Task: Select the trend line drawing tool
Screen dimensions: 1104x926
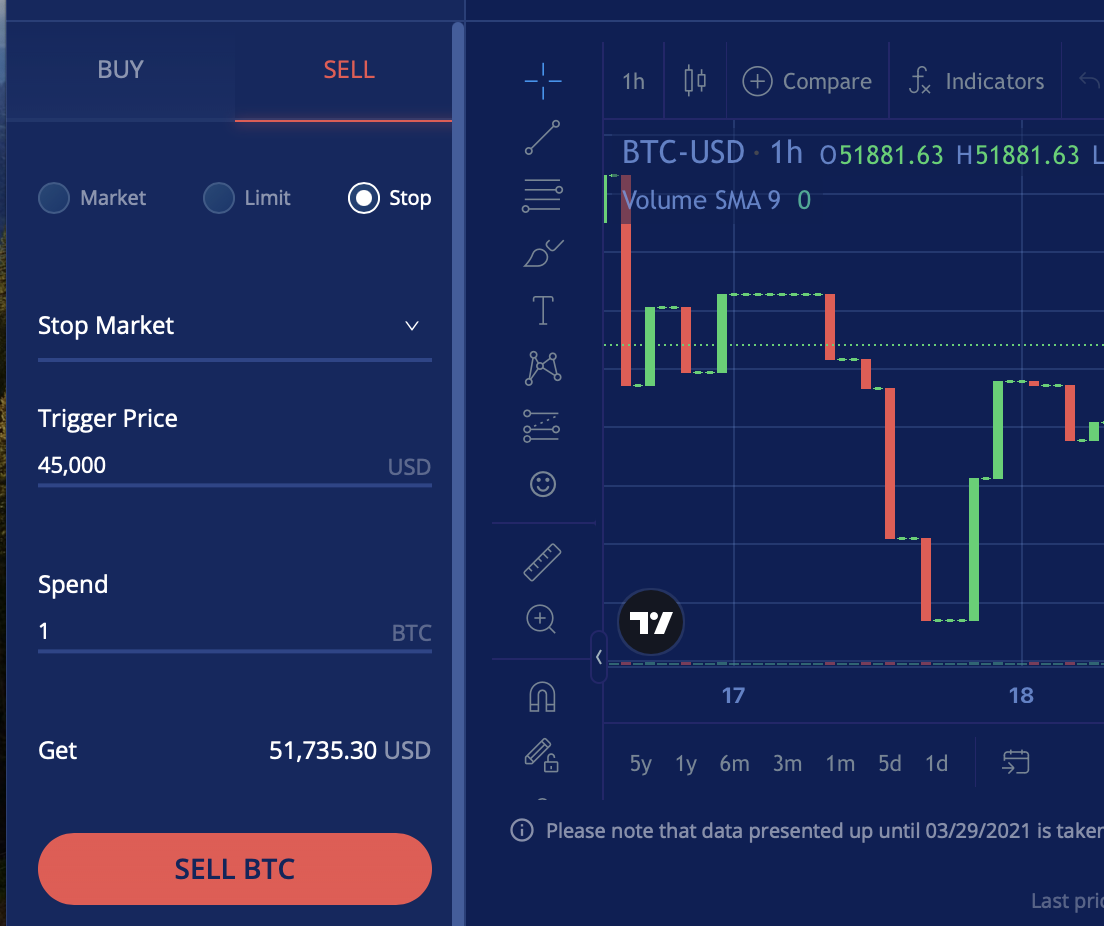Action: pyautogui.click(x=542, y=138)
